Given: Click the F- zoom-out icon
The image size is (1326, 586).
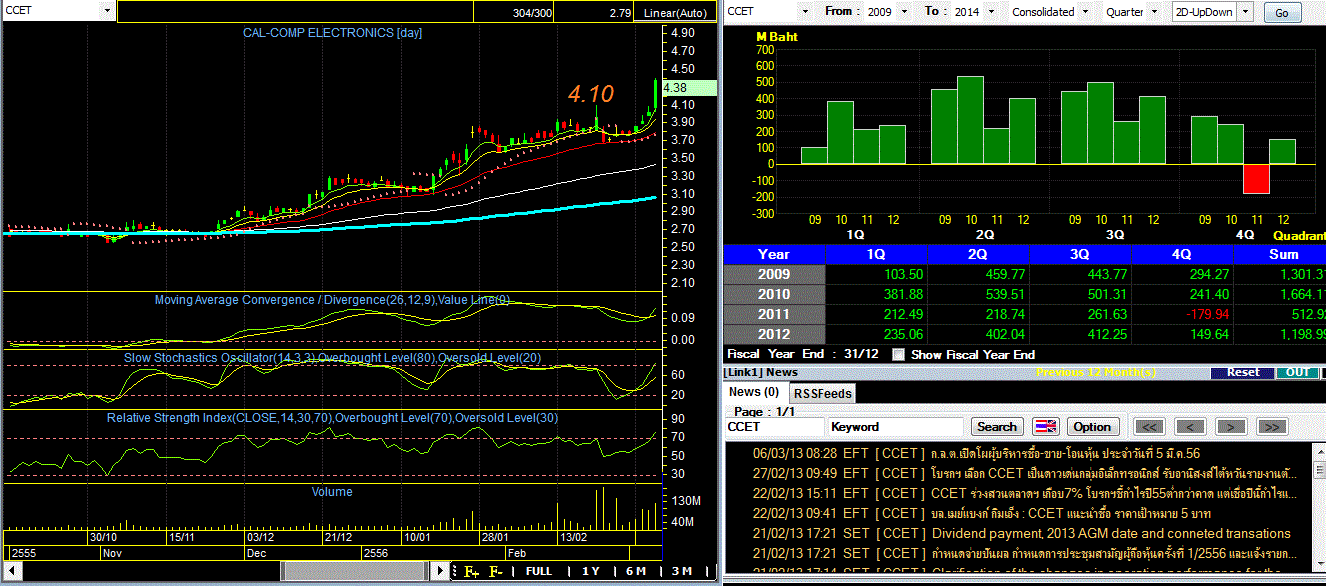Looking at the screenshot, I should click(496, 571).
